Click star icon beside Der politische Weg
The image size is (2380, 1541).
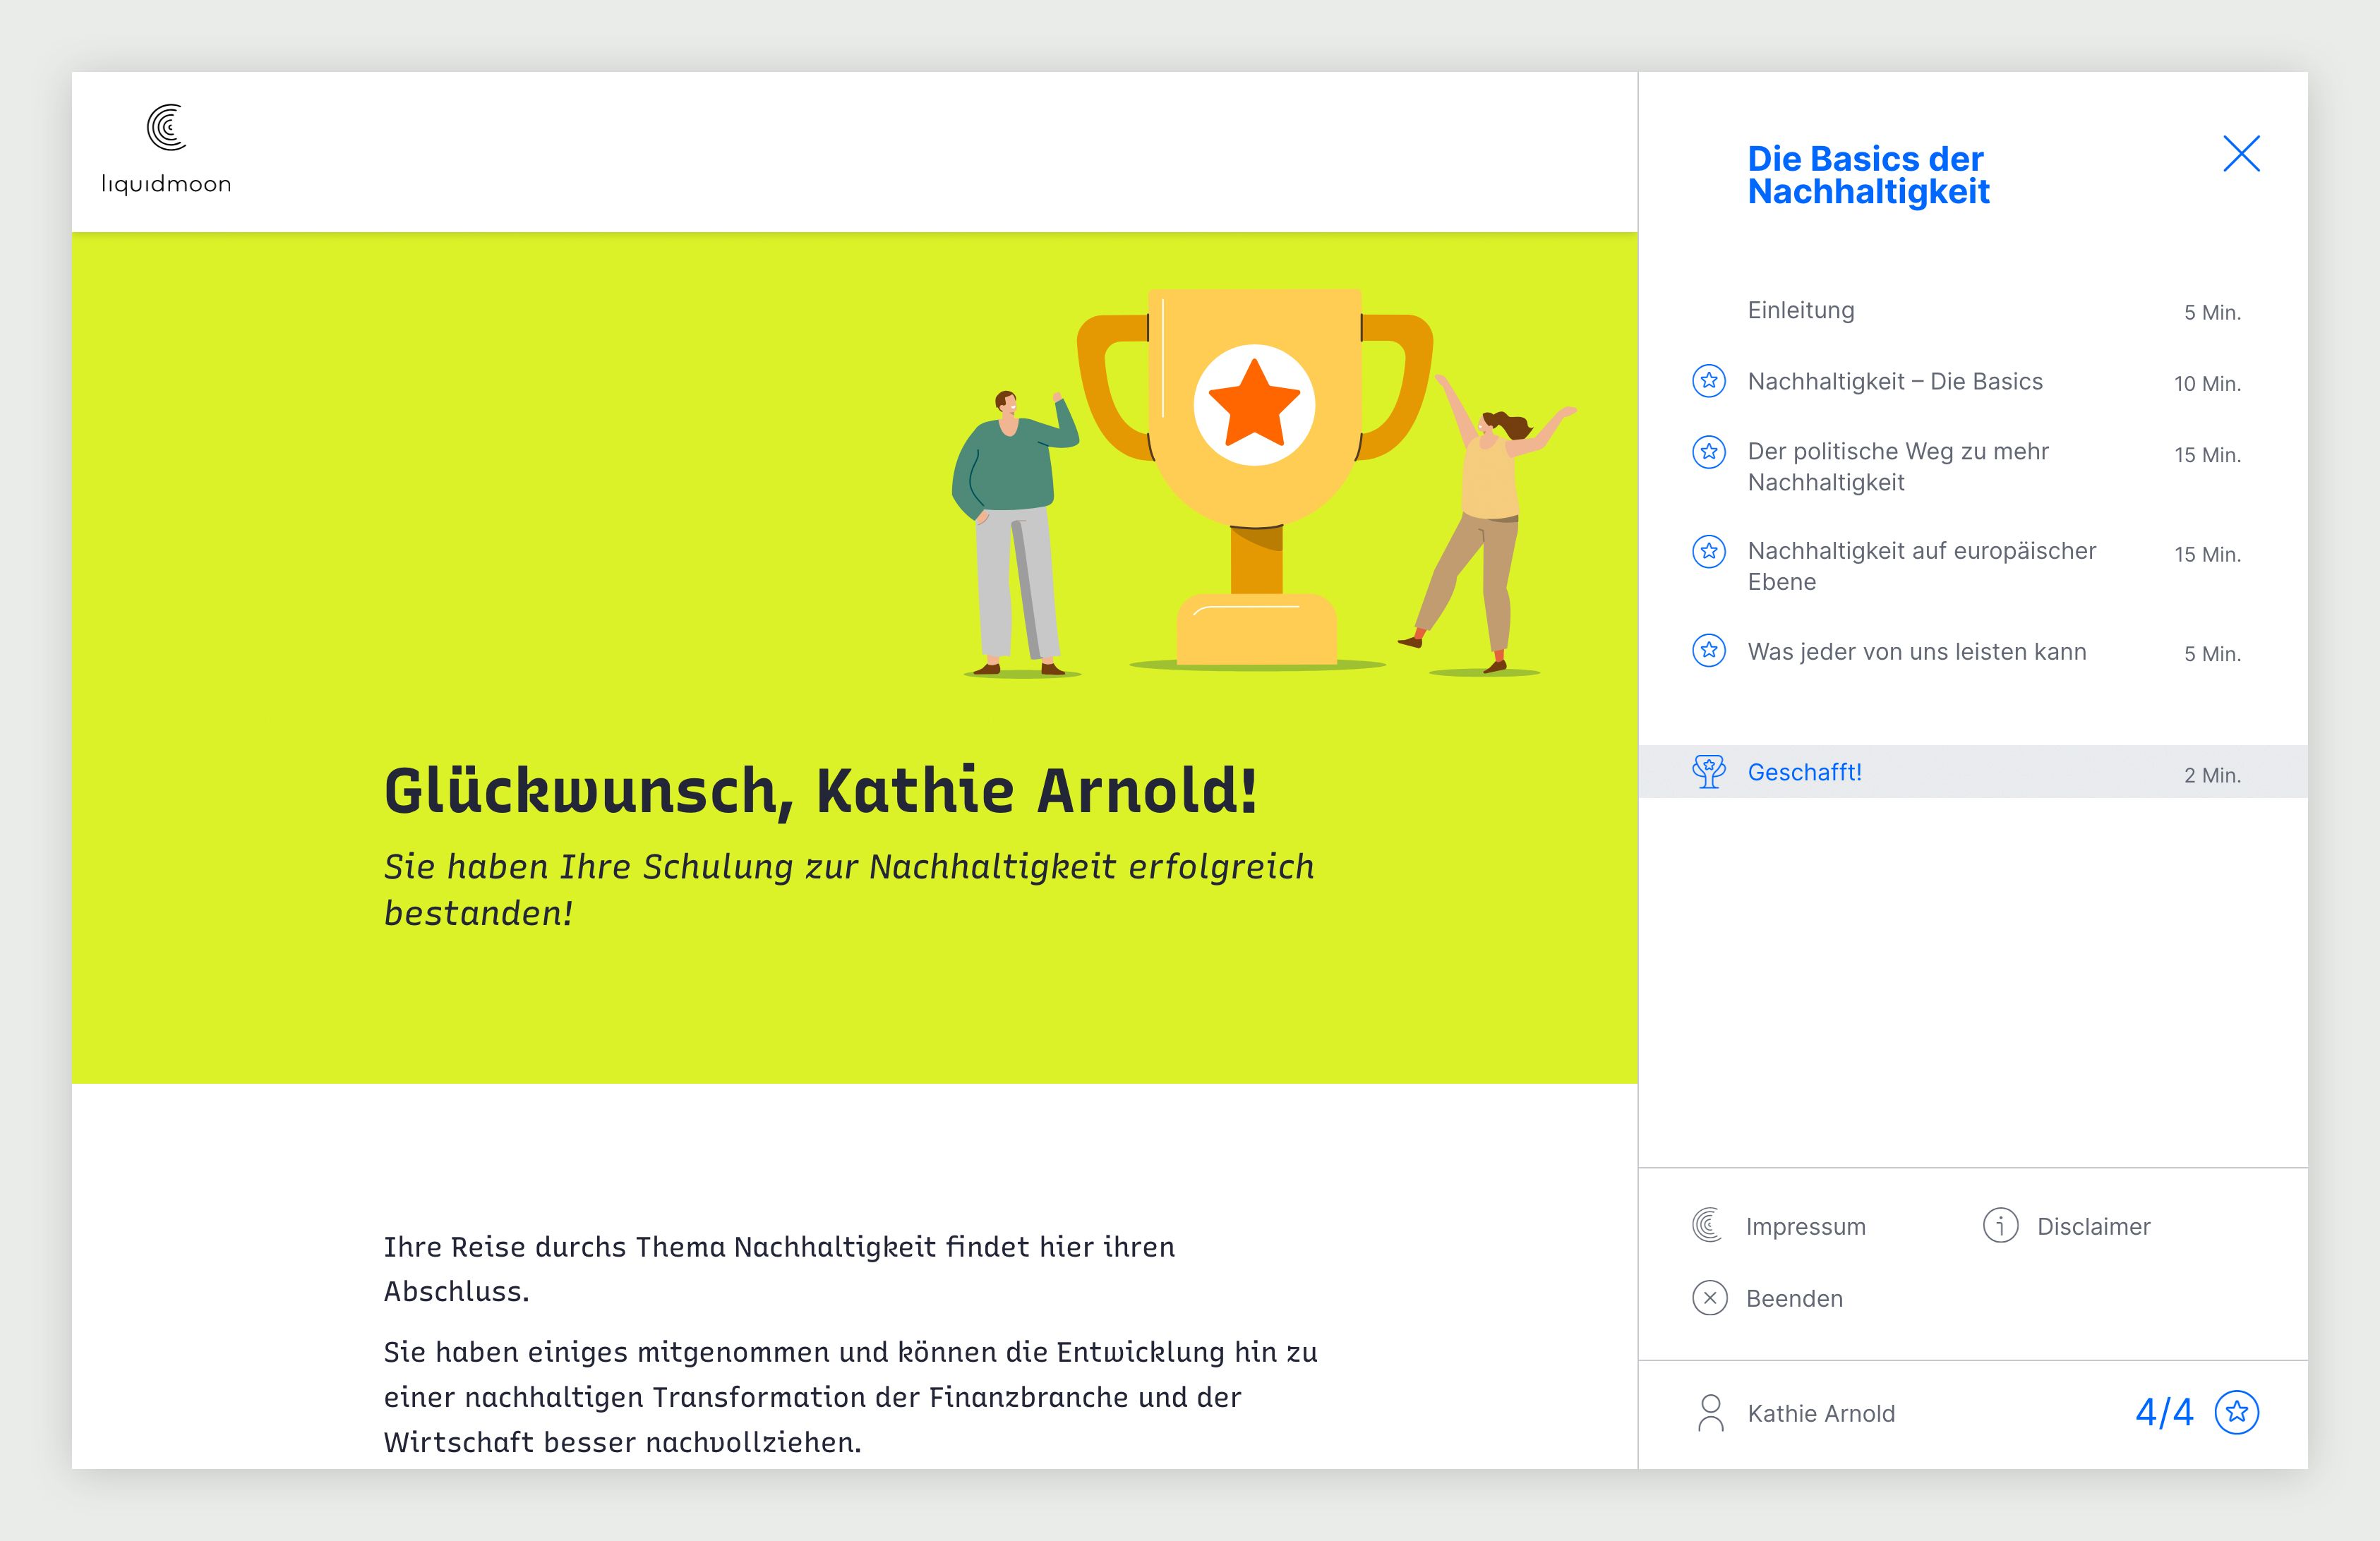point(1709,452)
